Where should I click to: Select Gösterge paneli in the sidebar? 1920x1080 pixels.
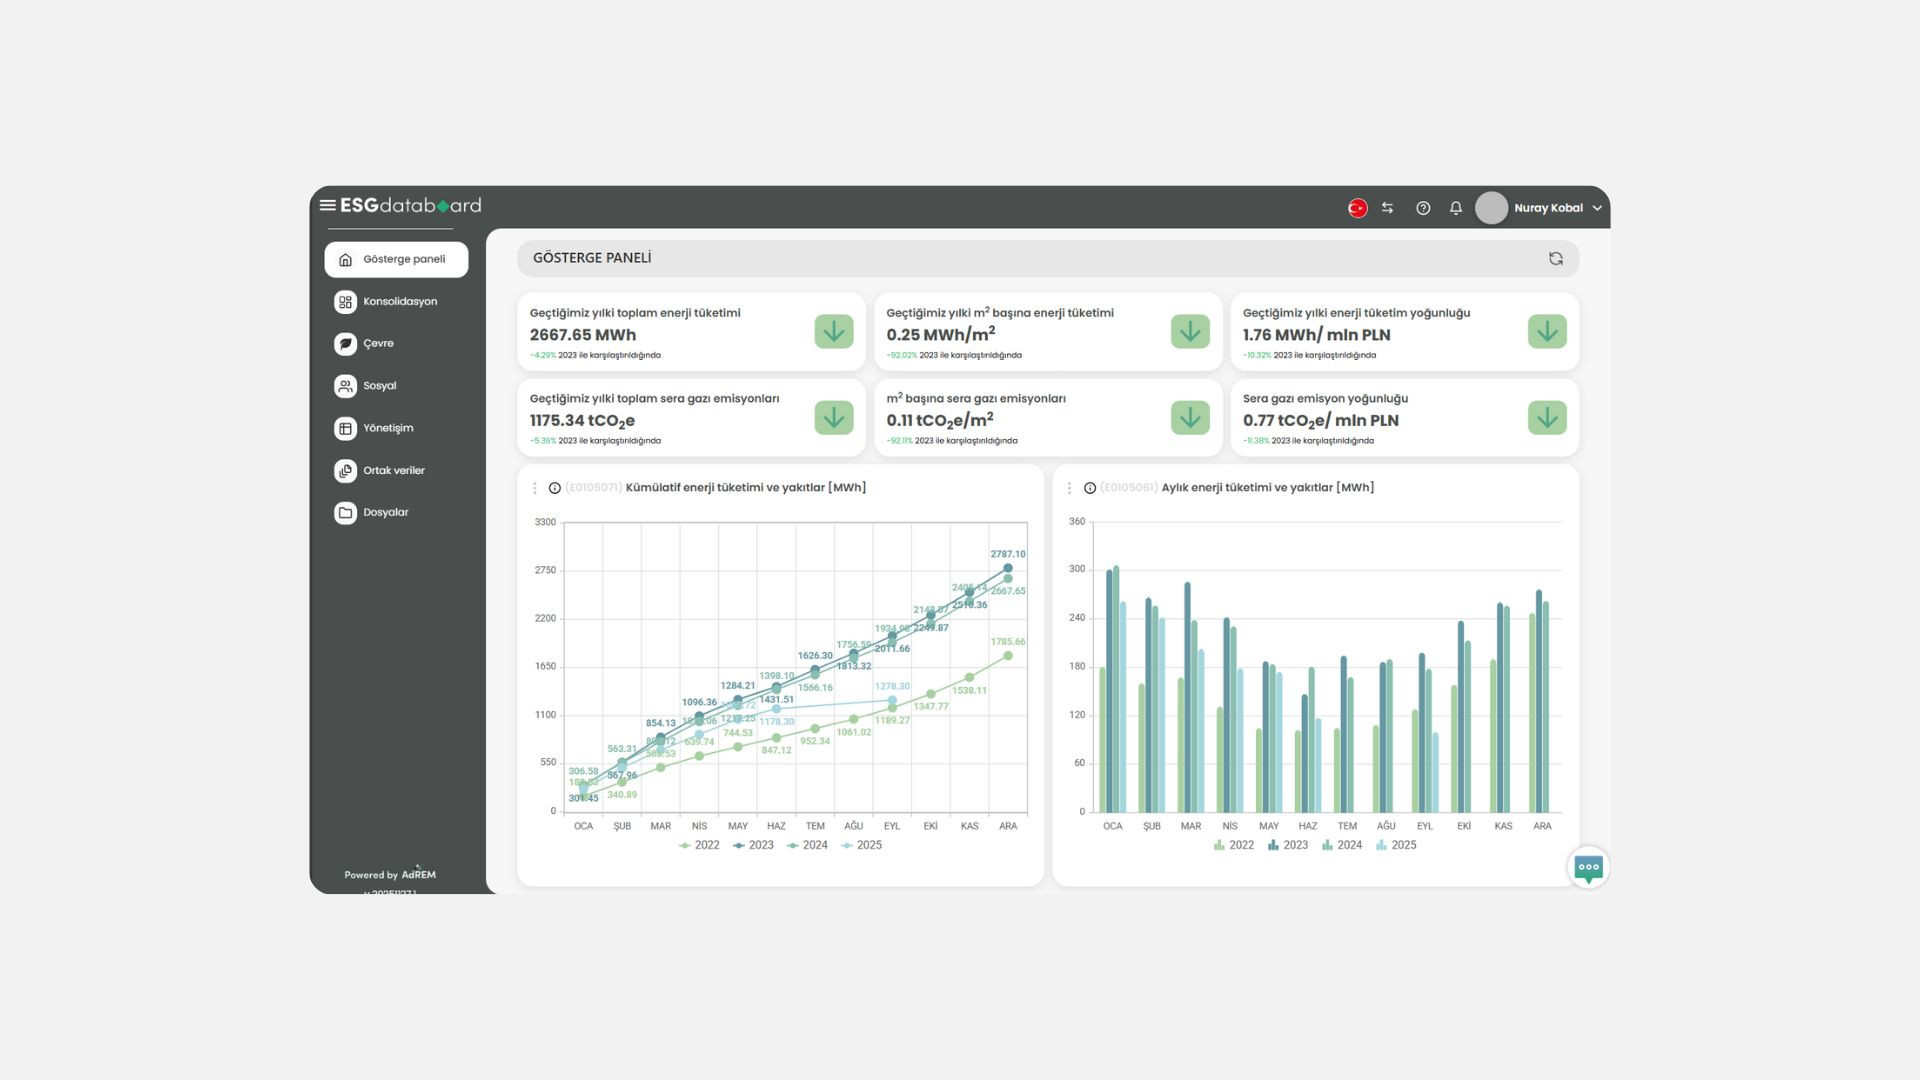(396, 259)
